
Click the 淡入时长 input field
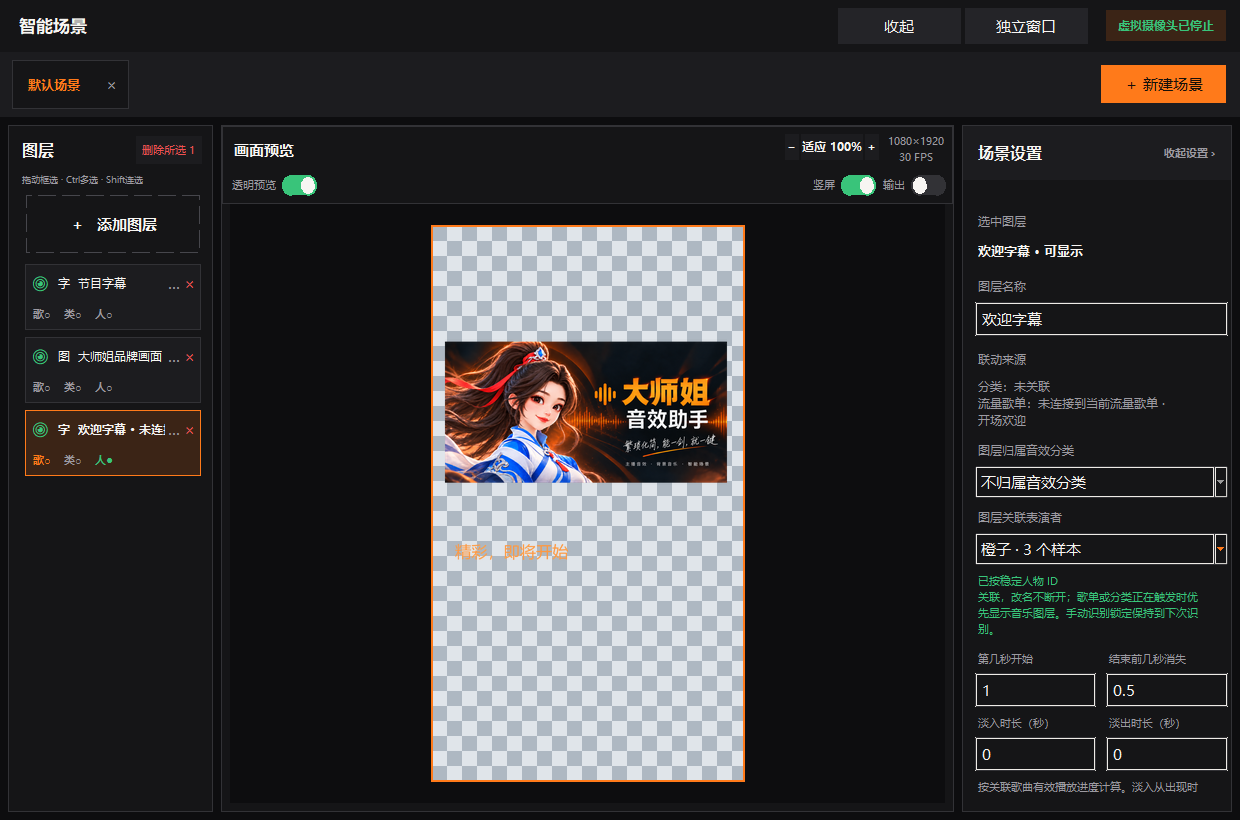(x=1036, y=754)
